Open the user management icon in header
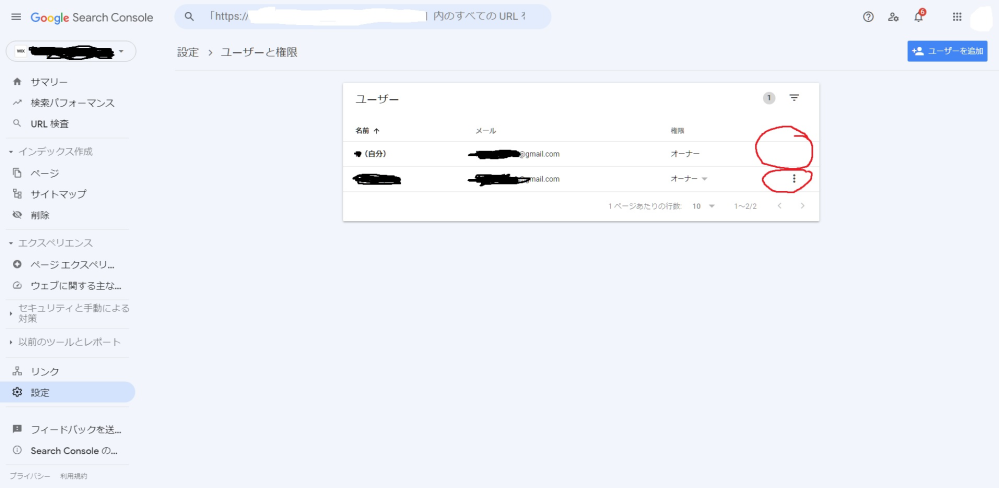 point(893,17)
